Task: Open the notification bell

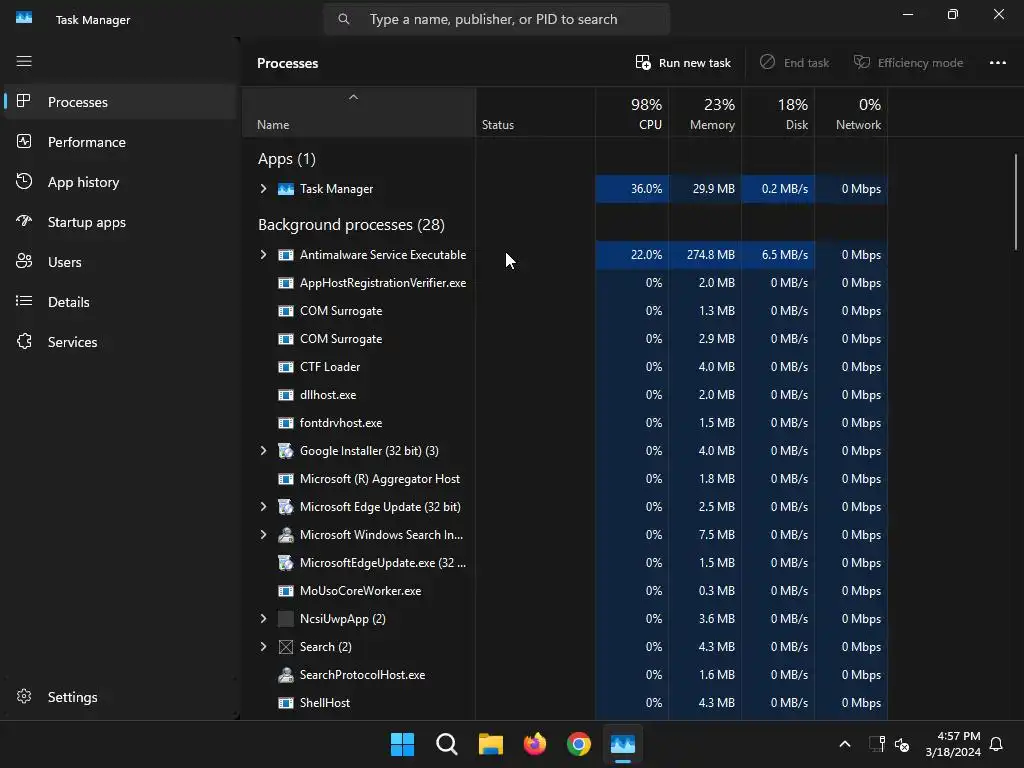Action: (x=996, y=744)
